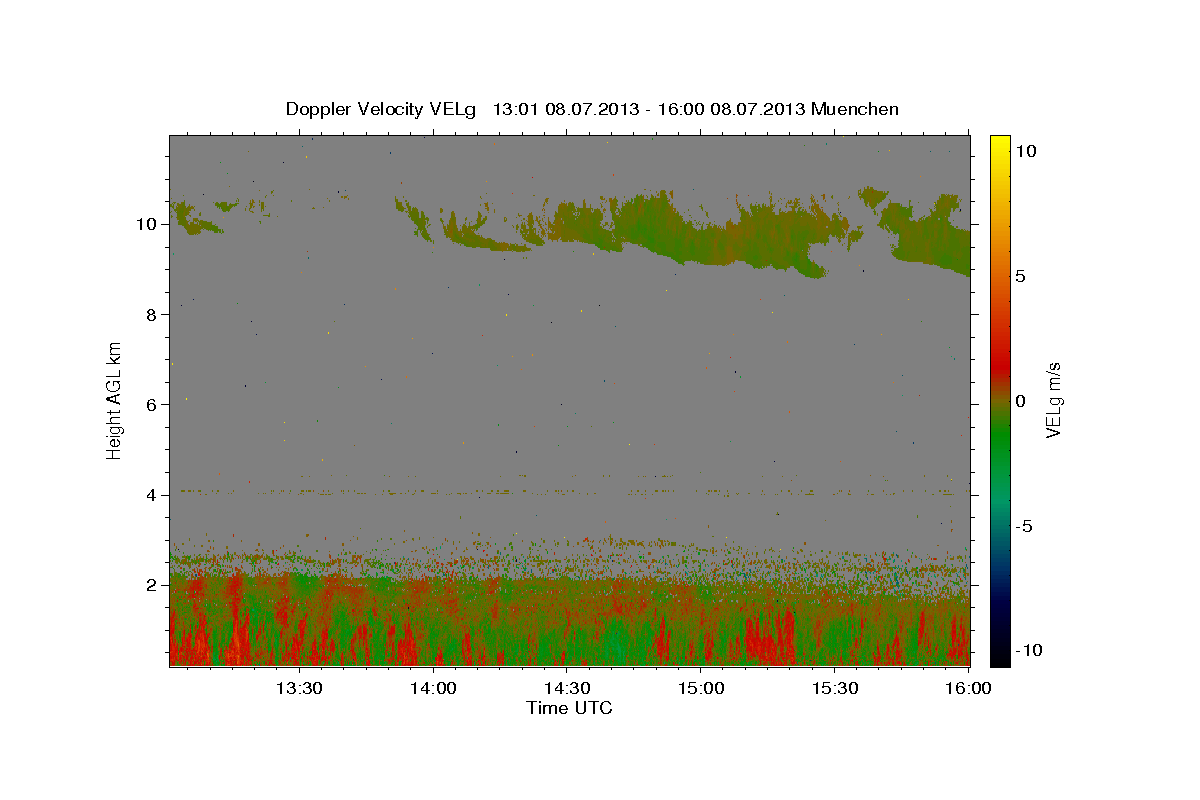Click the 'VELg m/s' colorbar label
This screenshot has height=800, width=1200.
pyautogui.click(x=1053, y=400)
